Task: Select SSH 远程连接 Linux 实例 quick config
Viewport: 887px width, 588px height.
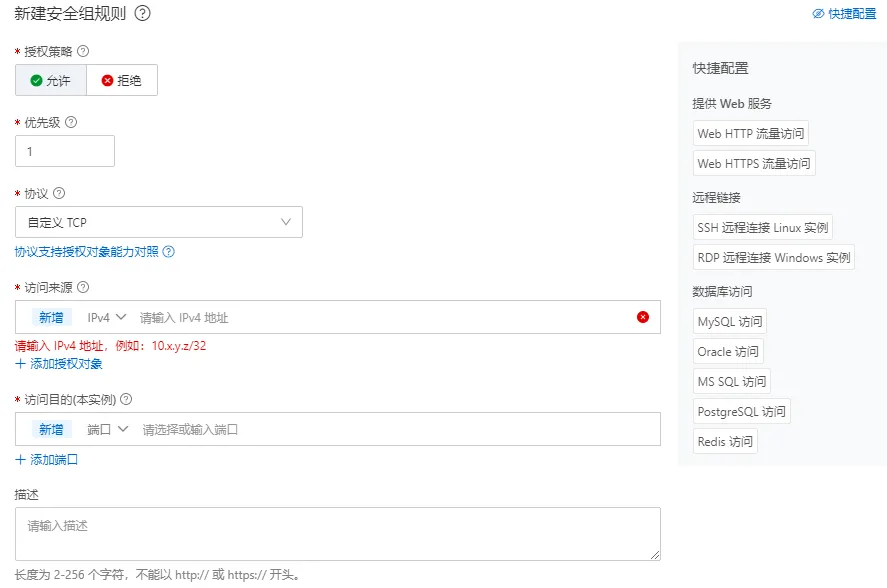Action: pyautogui.click(x=764, y=227)
